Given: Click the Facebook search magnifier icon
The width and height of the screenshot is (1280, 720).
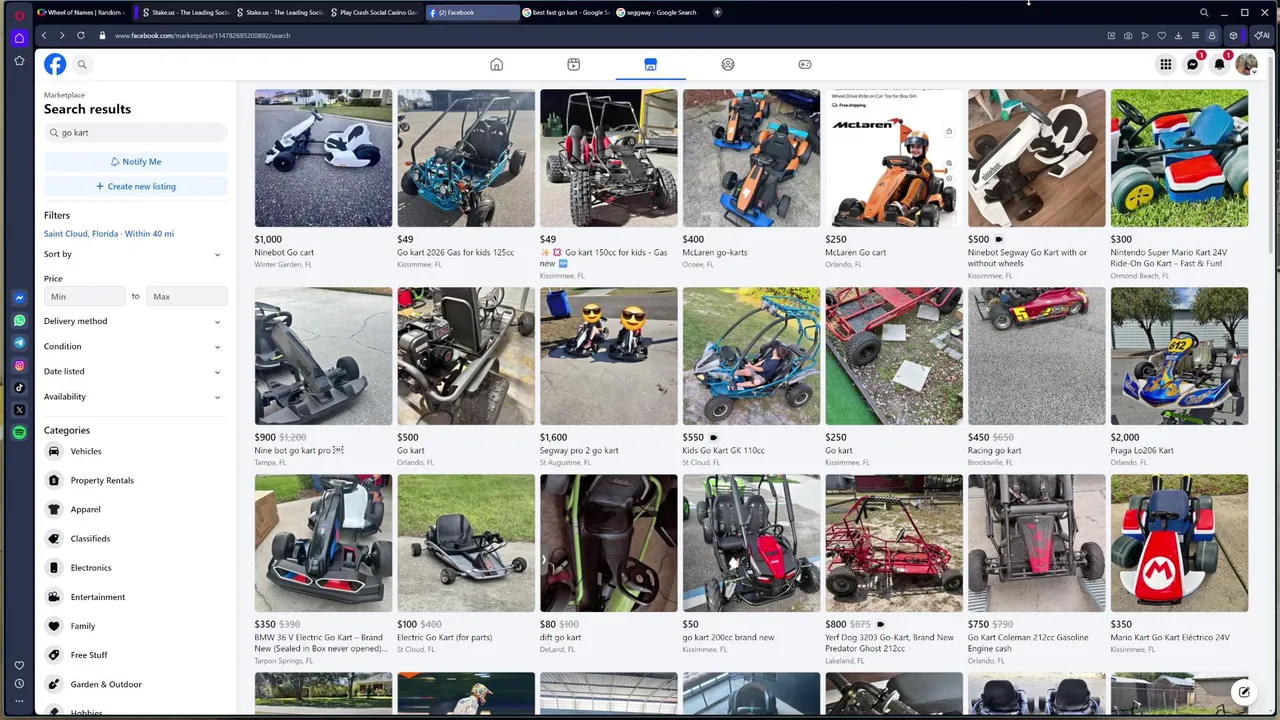Looking at the screenshot, I should [82, 64].
